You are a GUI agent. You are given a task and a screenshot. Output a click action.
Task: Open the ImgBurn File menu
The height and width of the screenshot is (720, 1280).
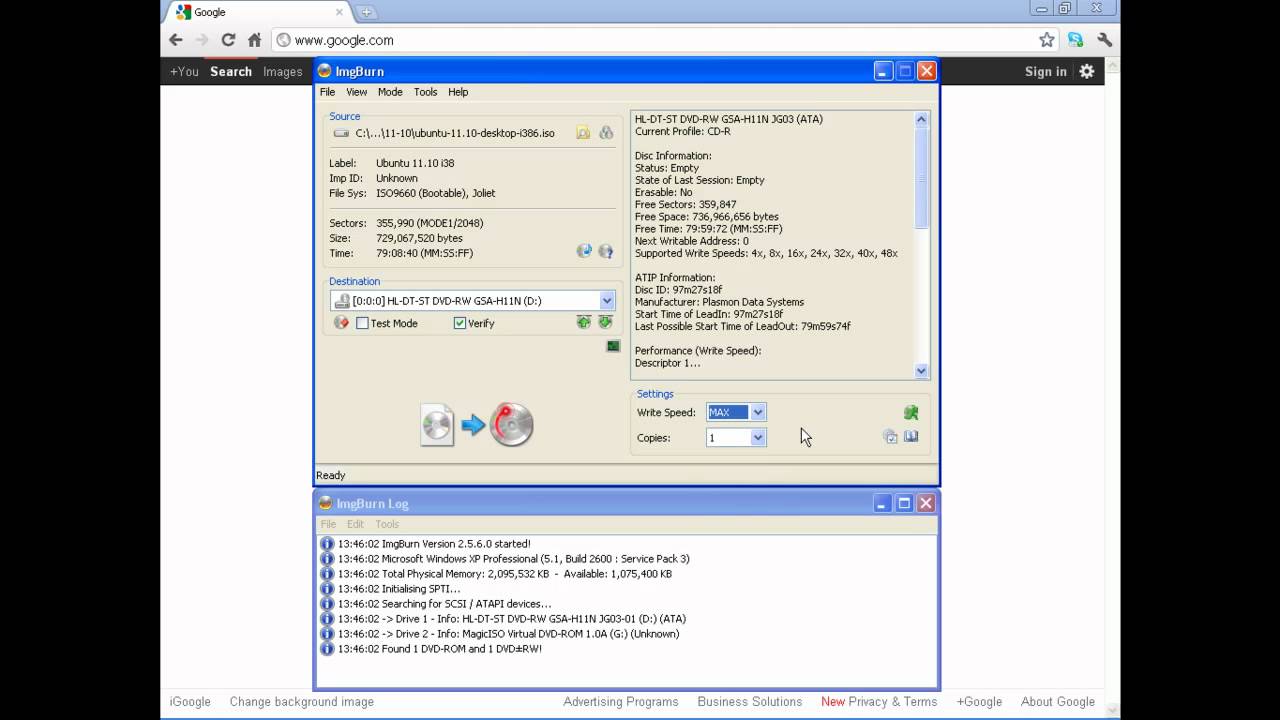coord(327,92)
